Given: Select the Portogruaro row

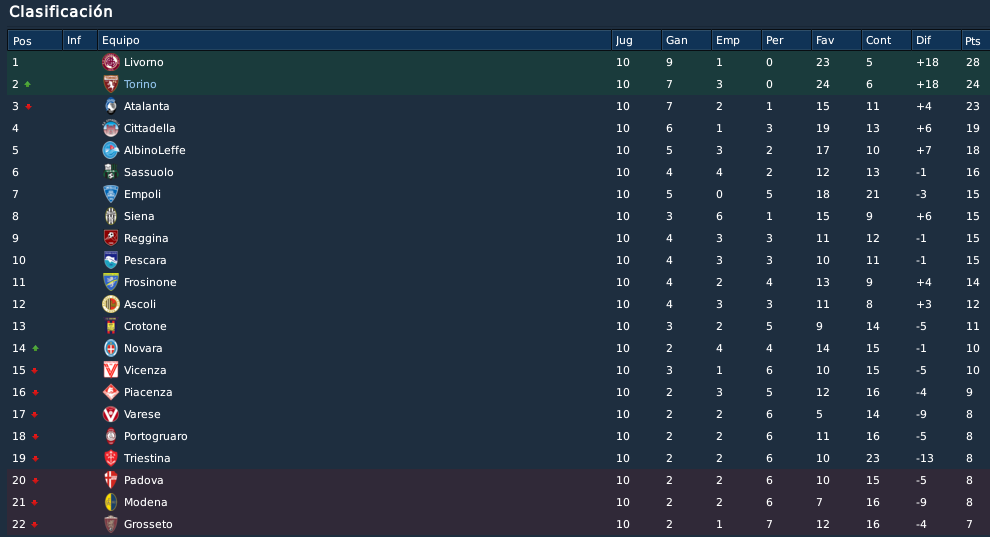Looking at the screenshot, I should [495, 436].
